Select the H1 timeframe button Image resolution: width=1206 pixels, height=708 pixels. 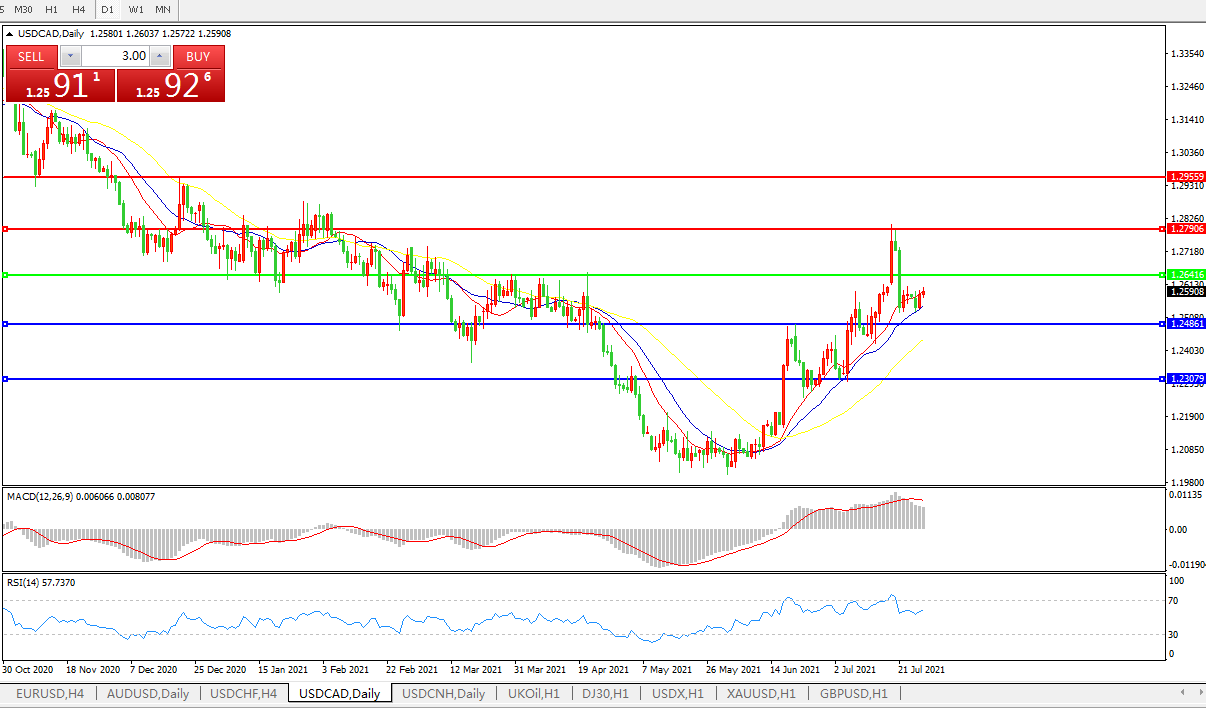[51, 9]
